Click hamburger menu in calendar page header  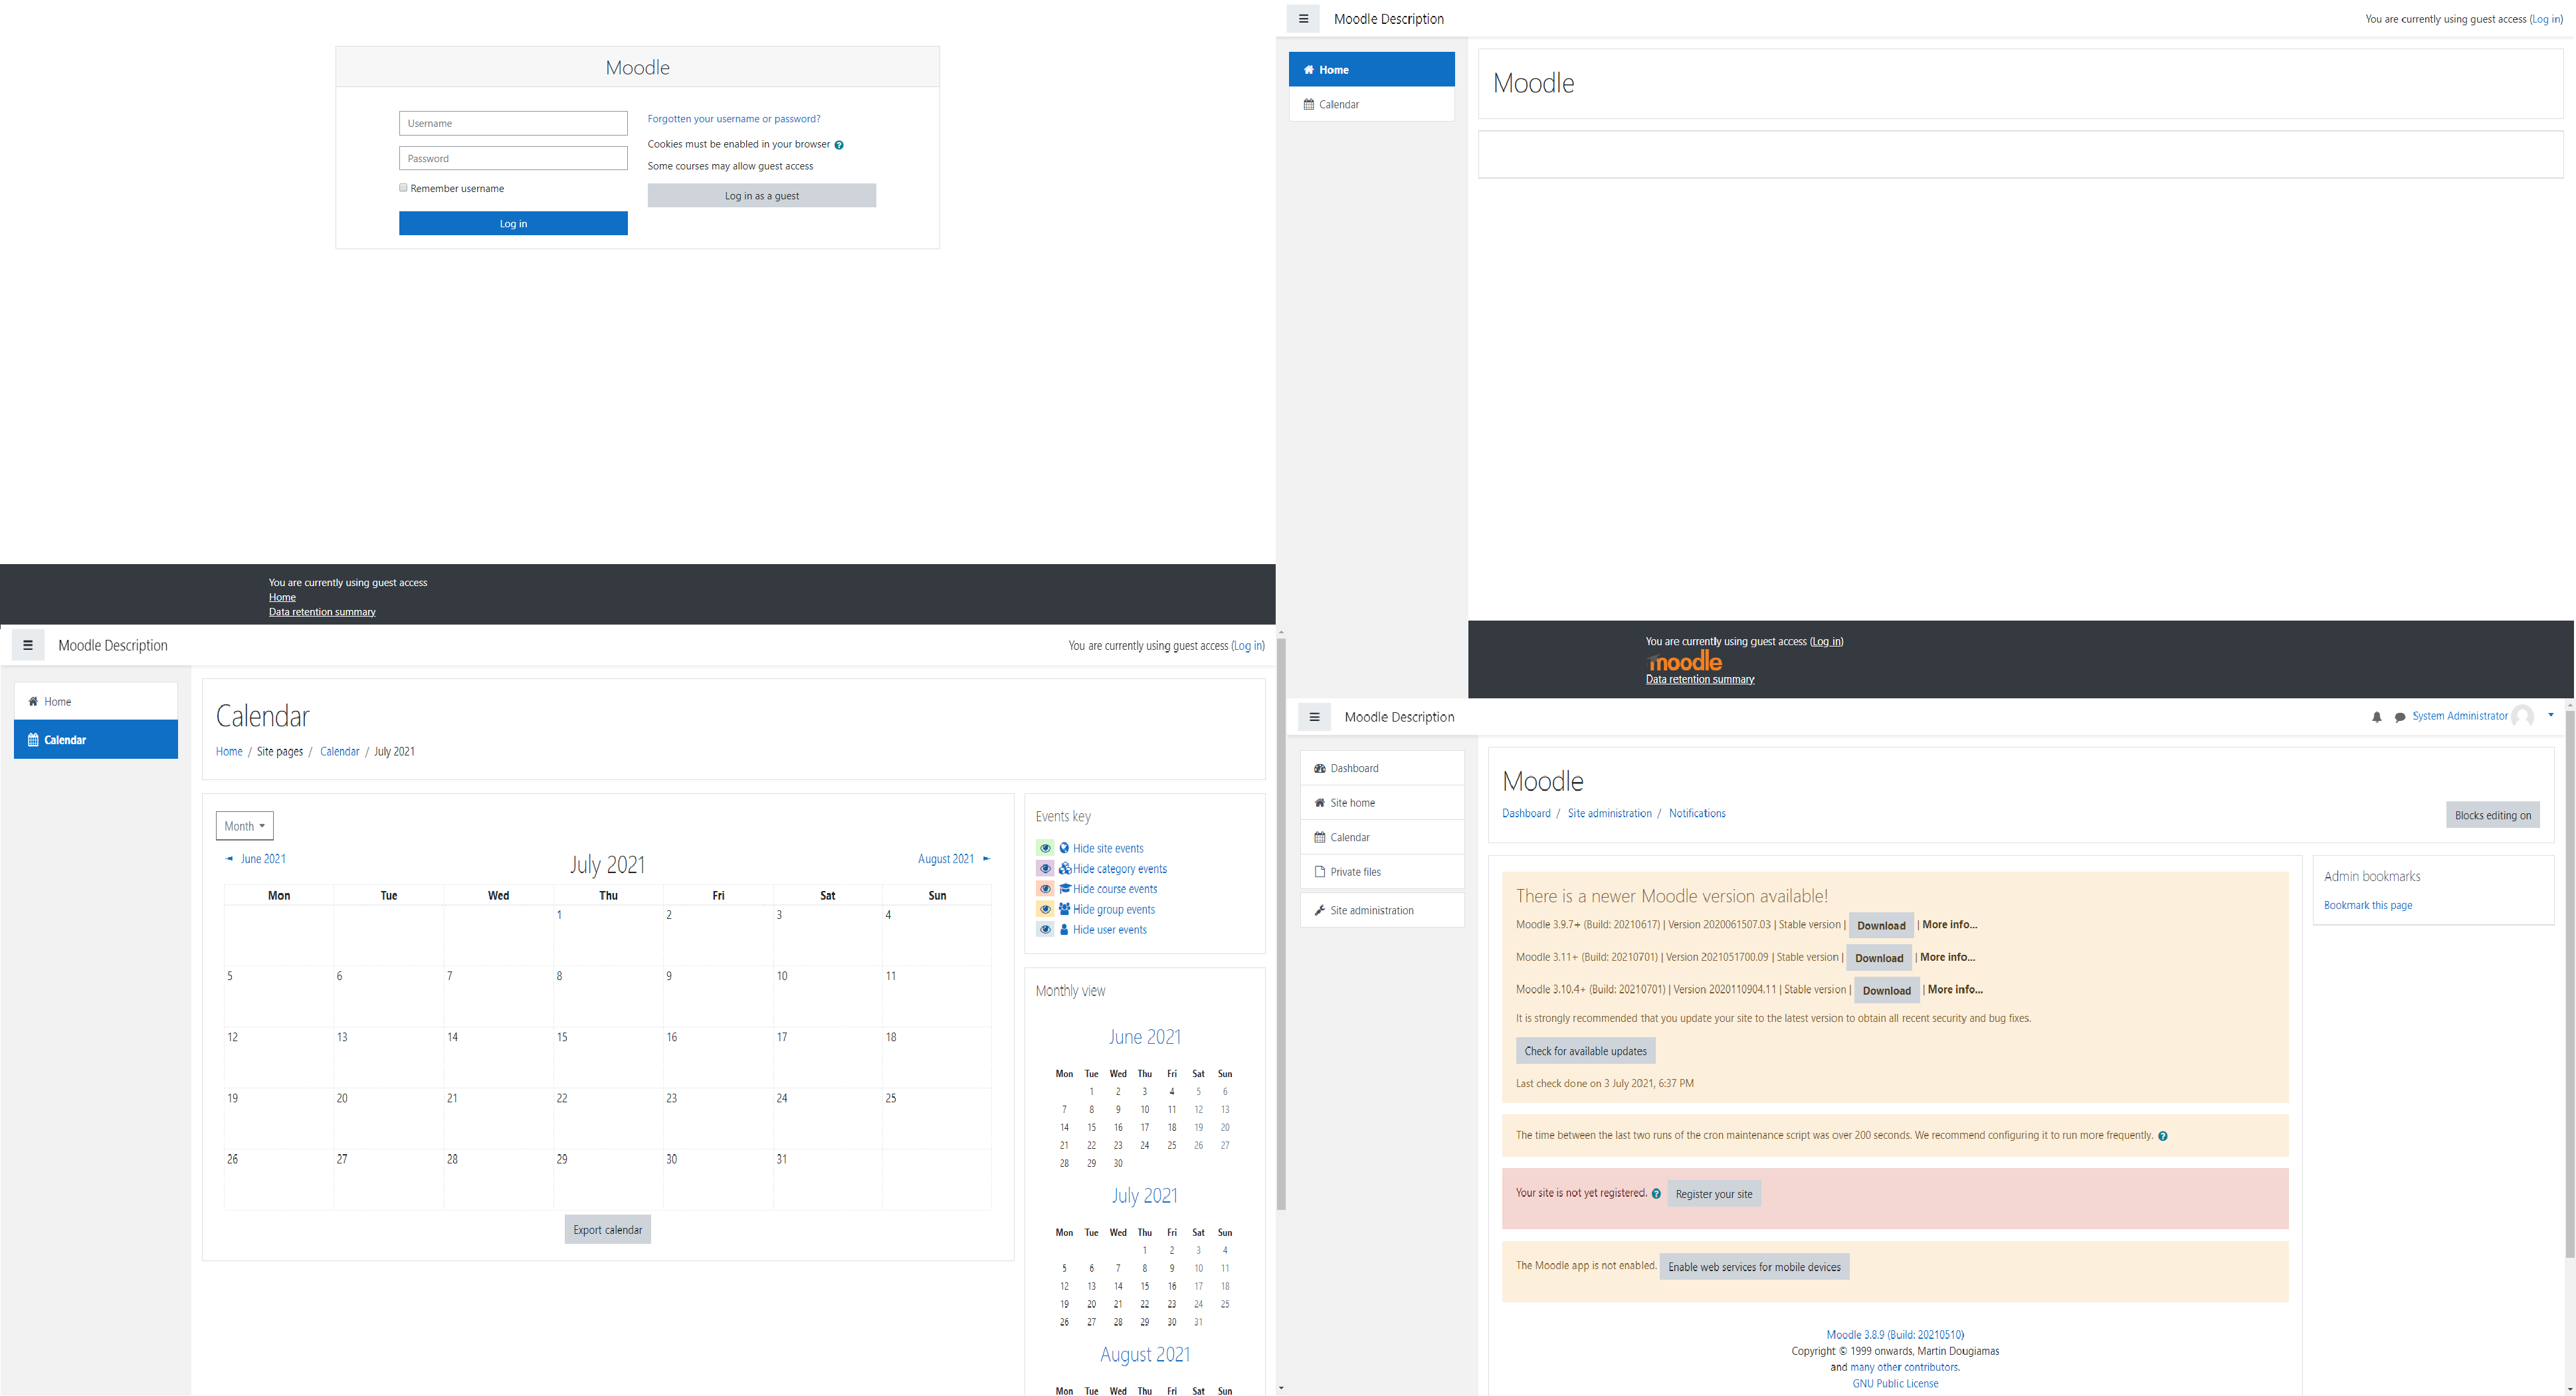tap(28, 645)
